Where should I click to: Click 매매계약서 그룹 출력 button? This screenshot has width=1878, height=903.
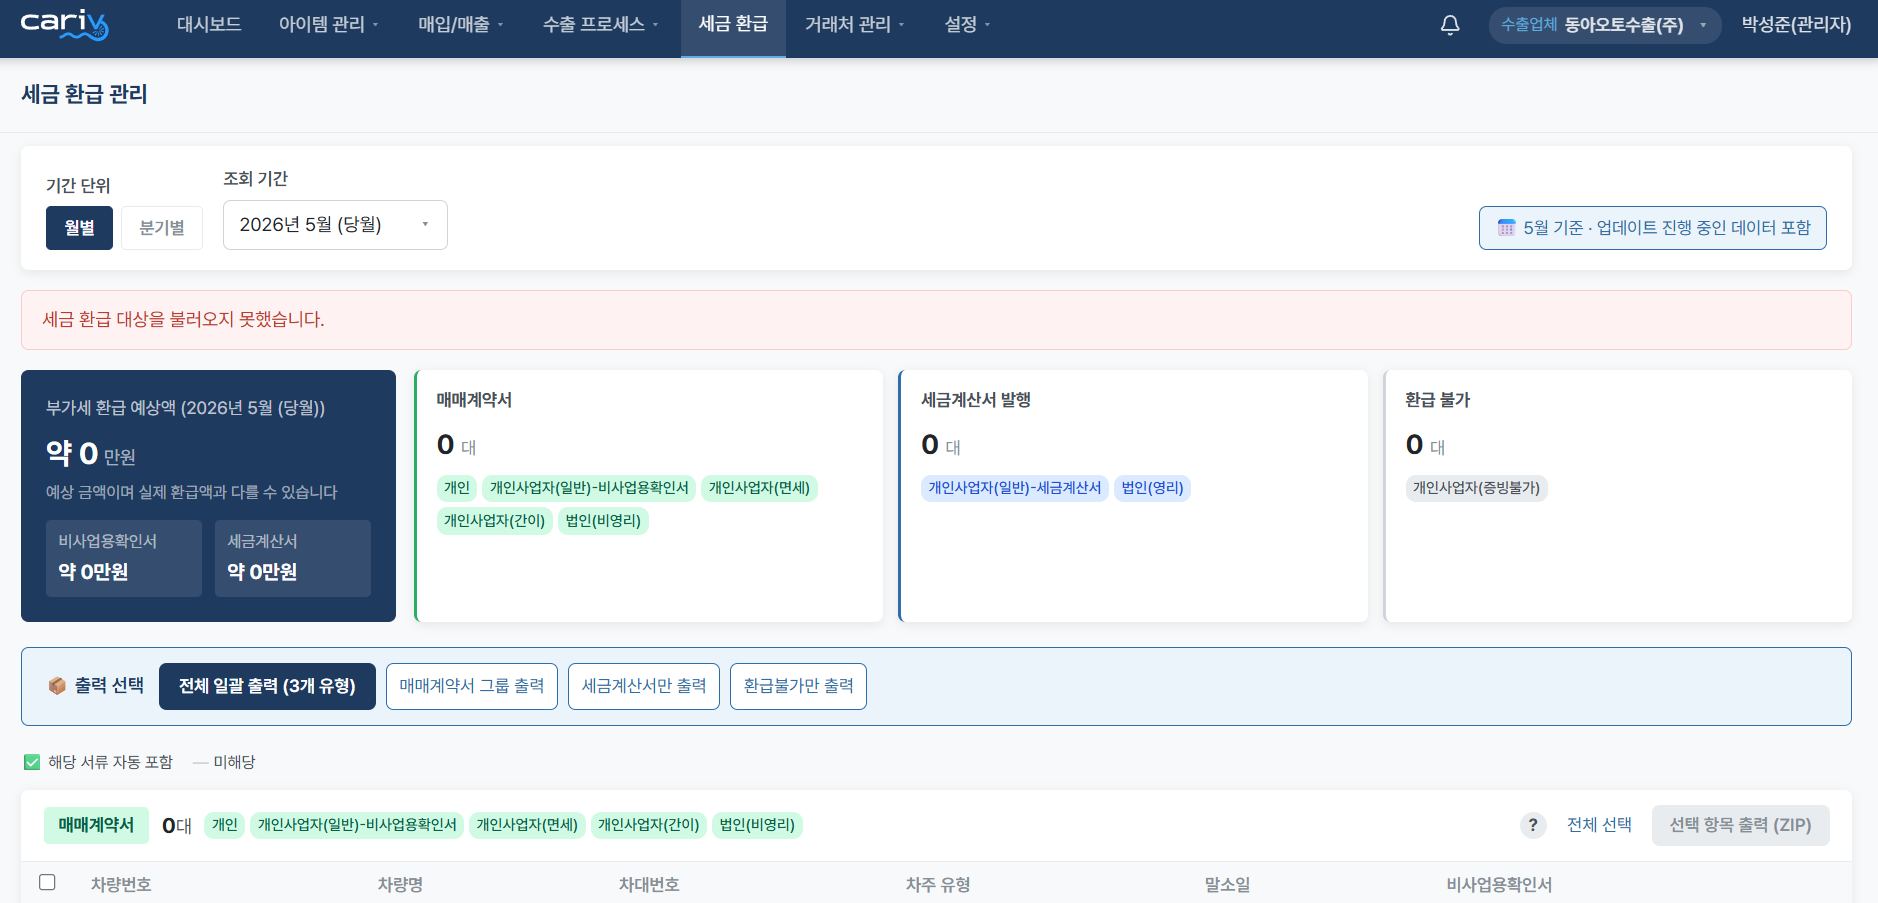pos(472,686)
